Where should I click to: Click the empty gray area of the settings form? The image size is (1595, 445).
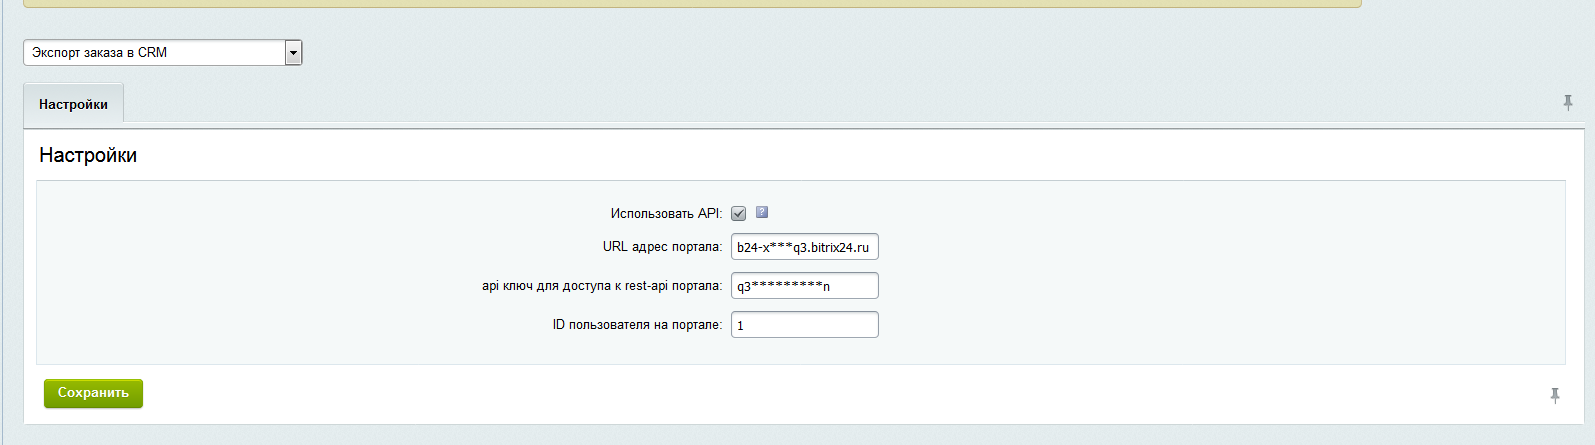[1200, 270]
